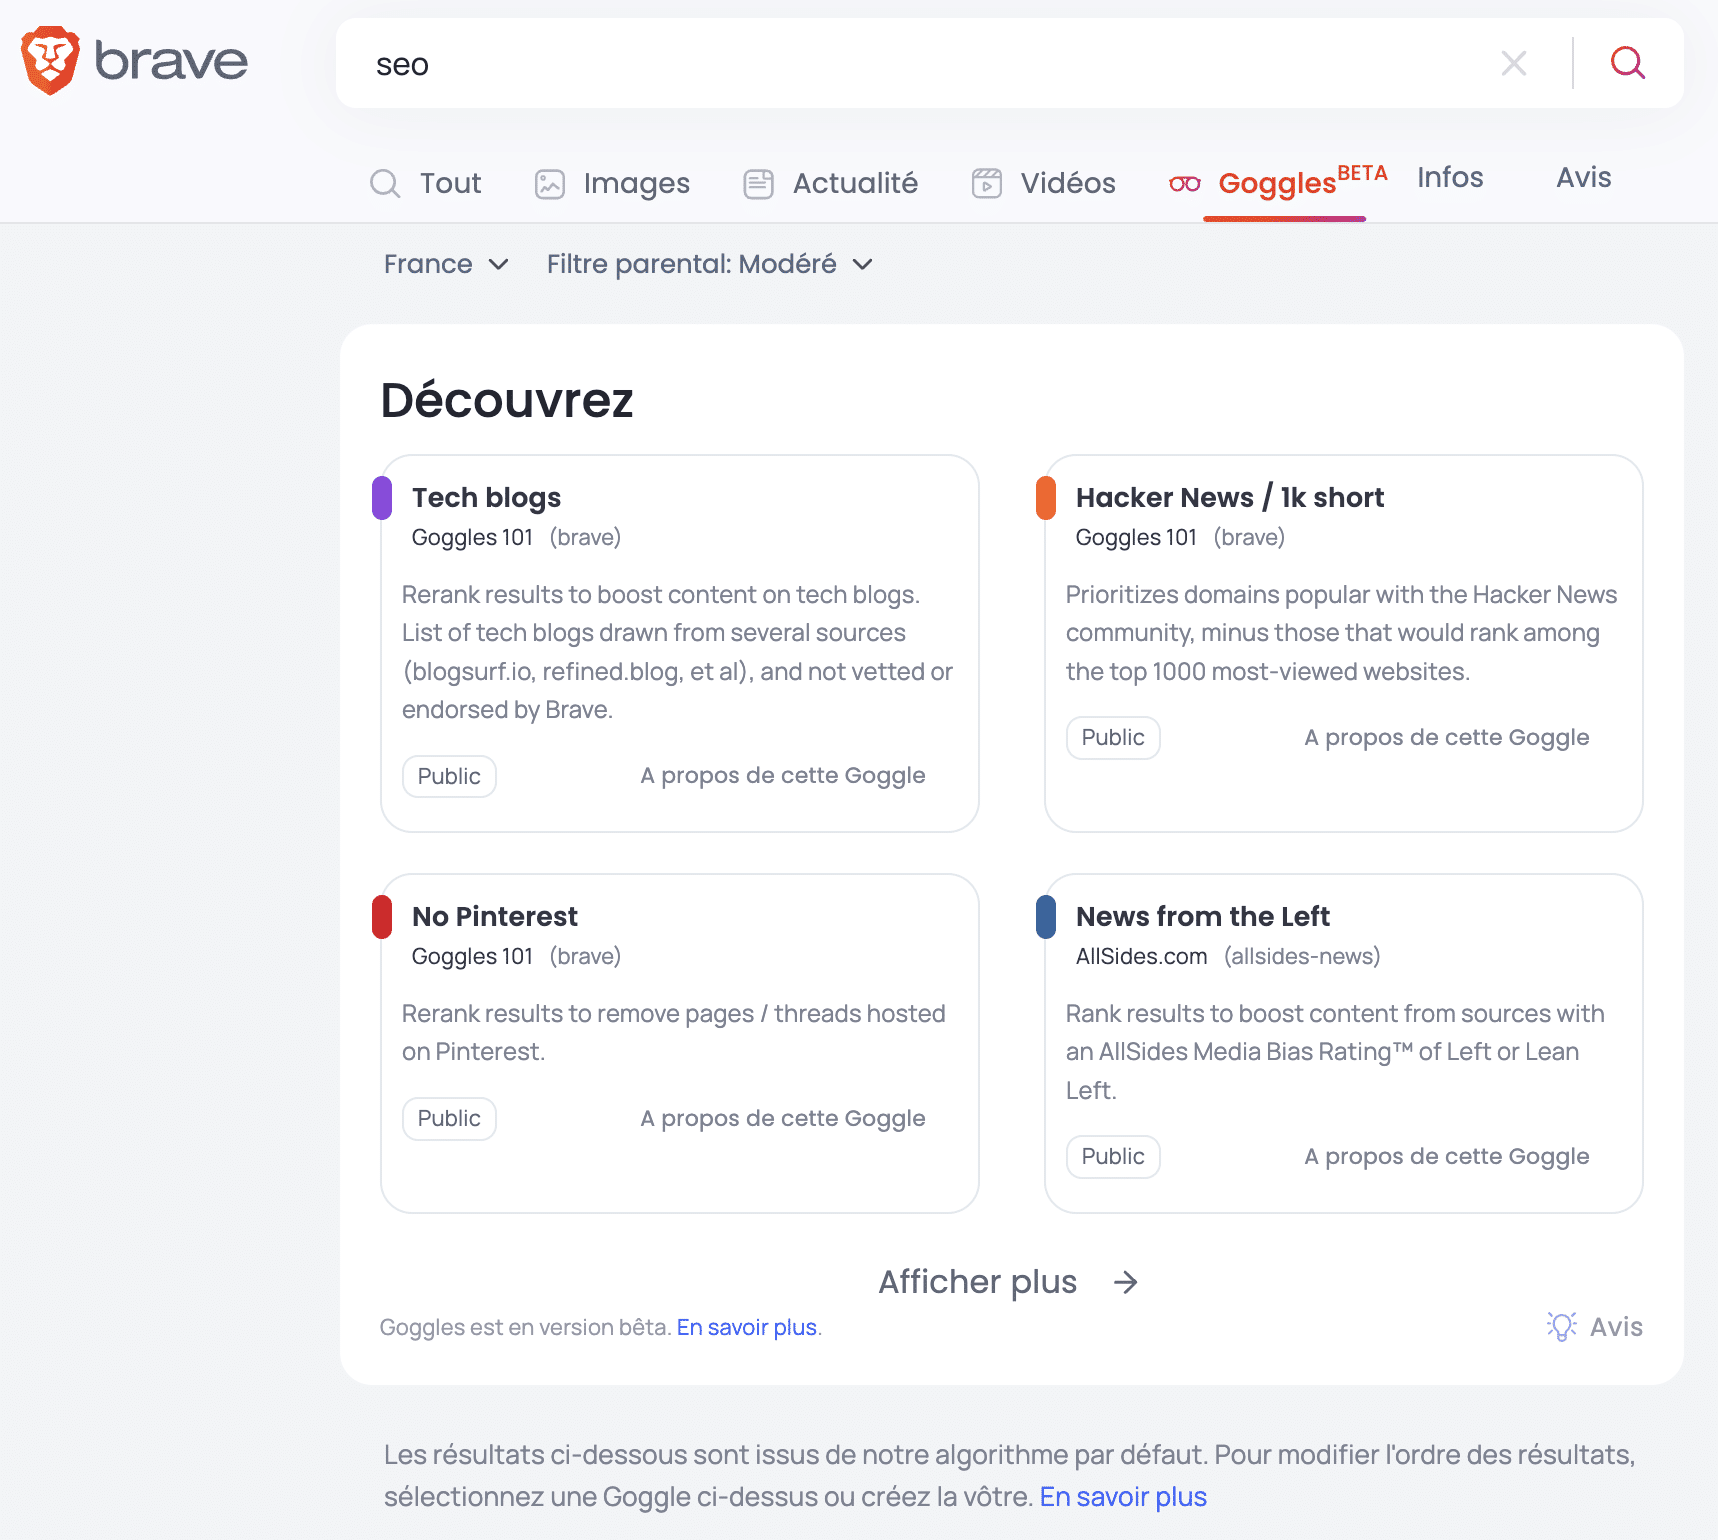1718x1540 pixels.
Task: Select the Avis tab in navigation
Action: 1583,178
